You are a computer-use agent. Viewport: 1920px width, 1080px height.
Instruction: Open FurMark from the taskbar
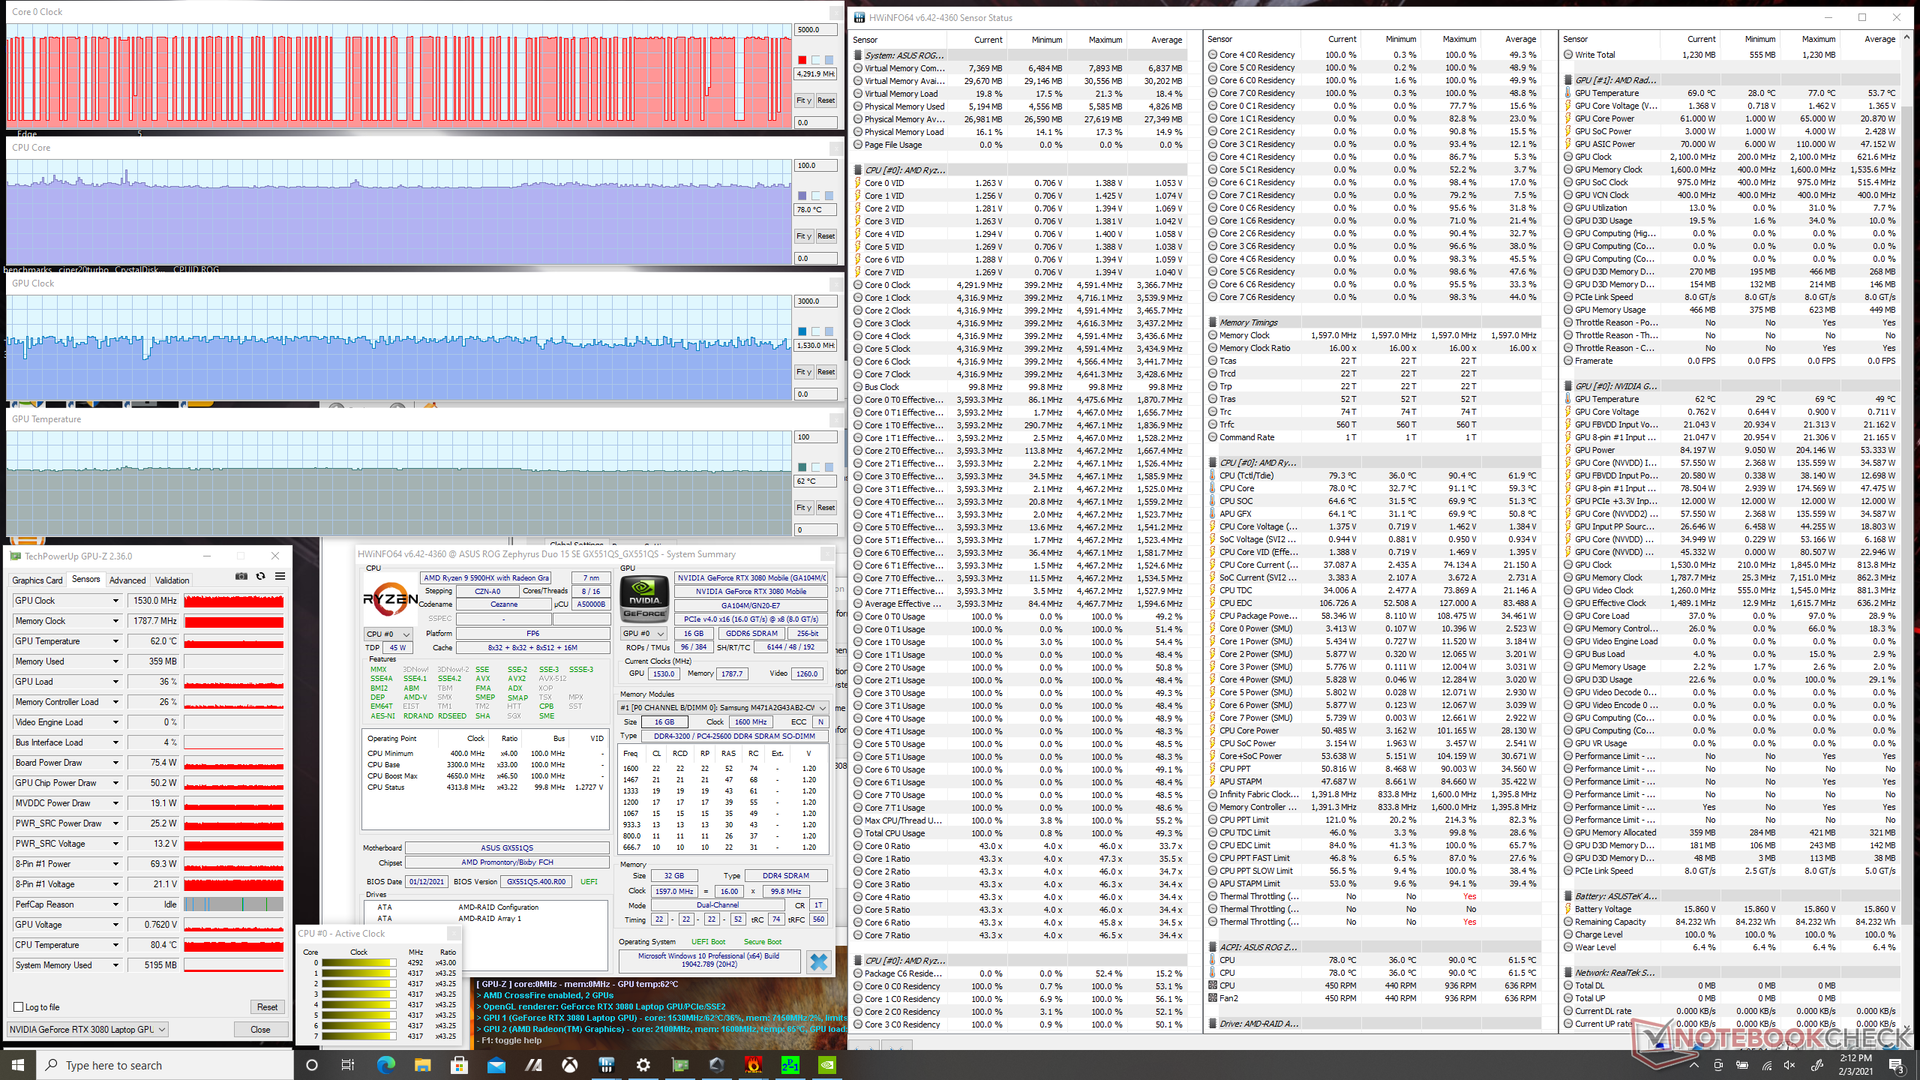tap(753, 1065)
